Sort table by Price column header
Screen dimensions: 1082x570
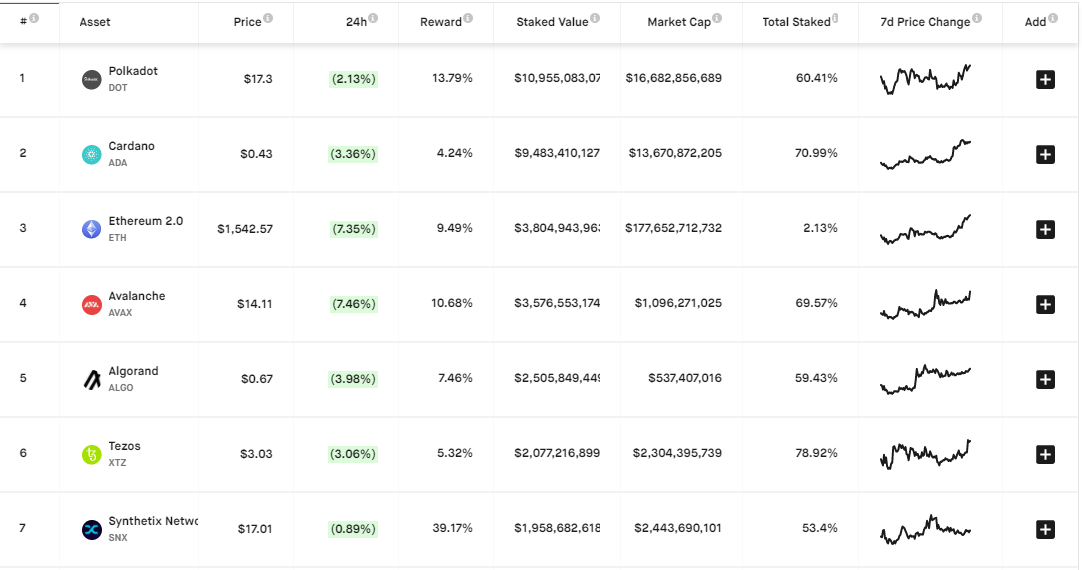[247, 22]
